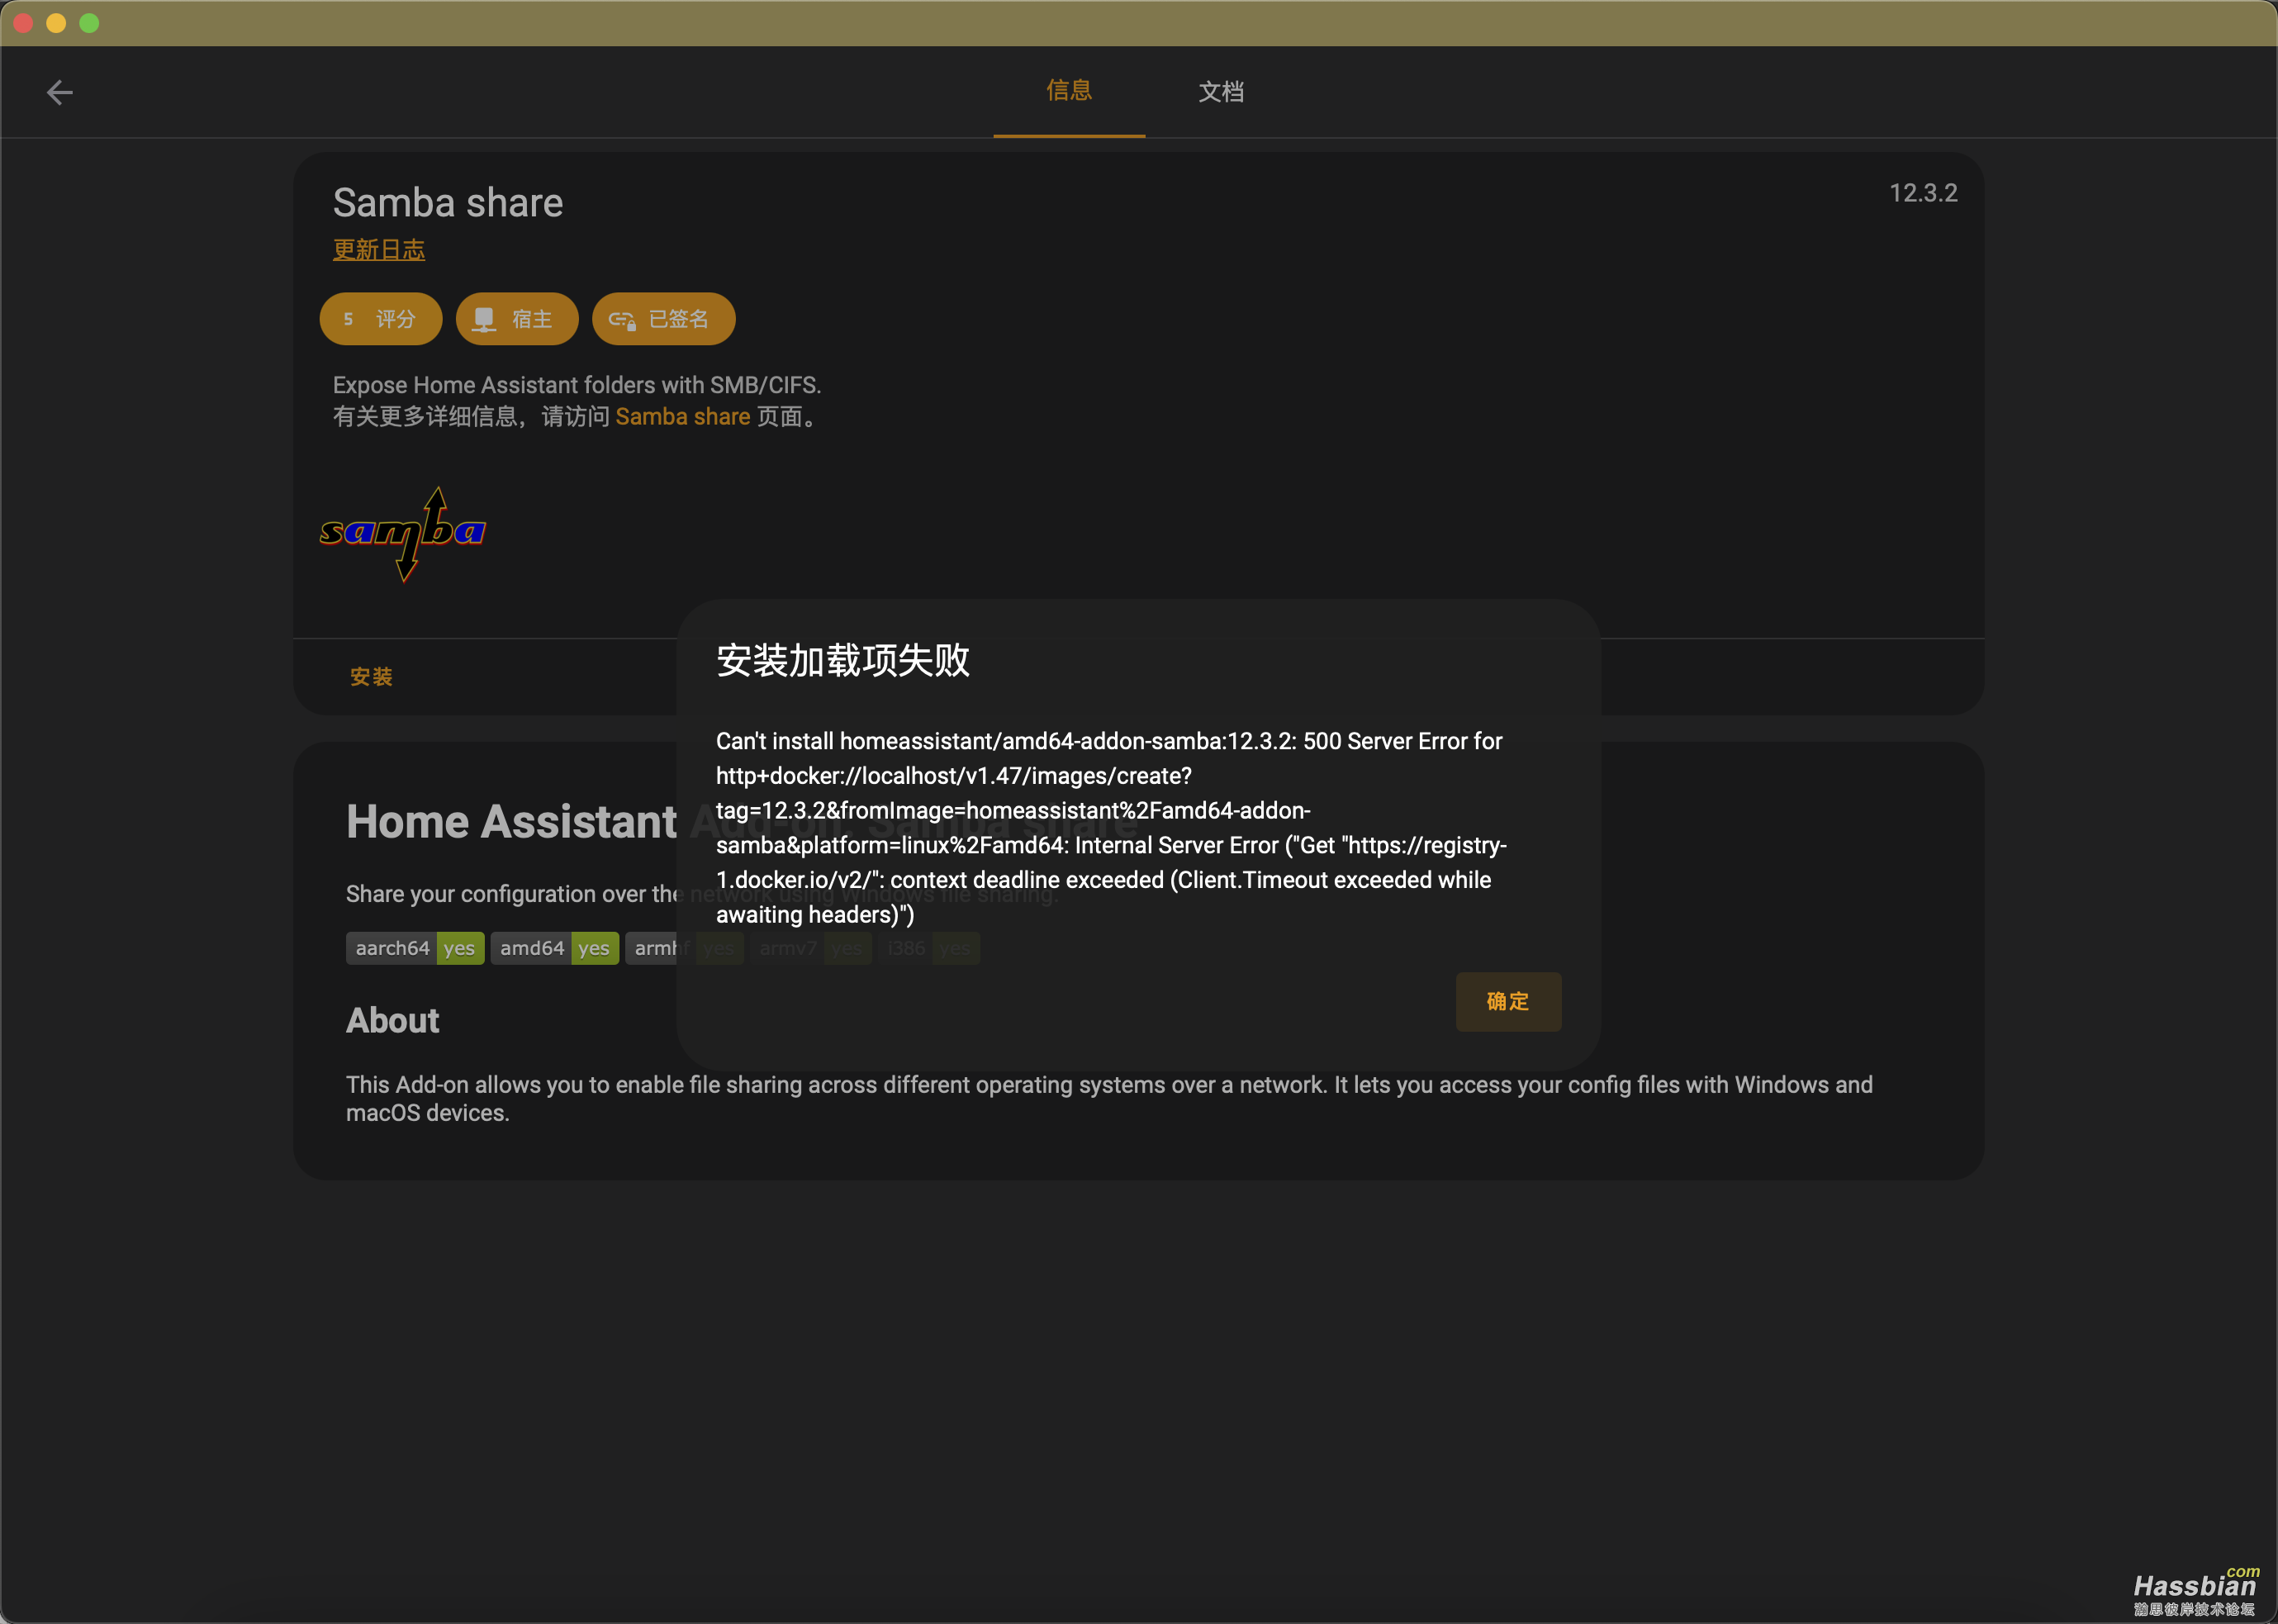The width and height of the screenshot is (2278, 1624).
Task: Click the Samba logo image
Action: coord(403,534)
